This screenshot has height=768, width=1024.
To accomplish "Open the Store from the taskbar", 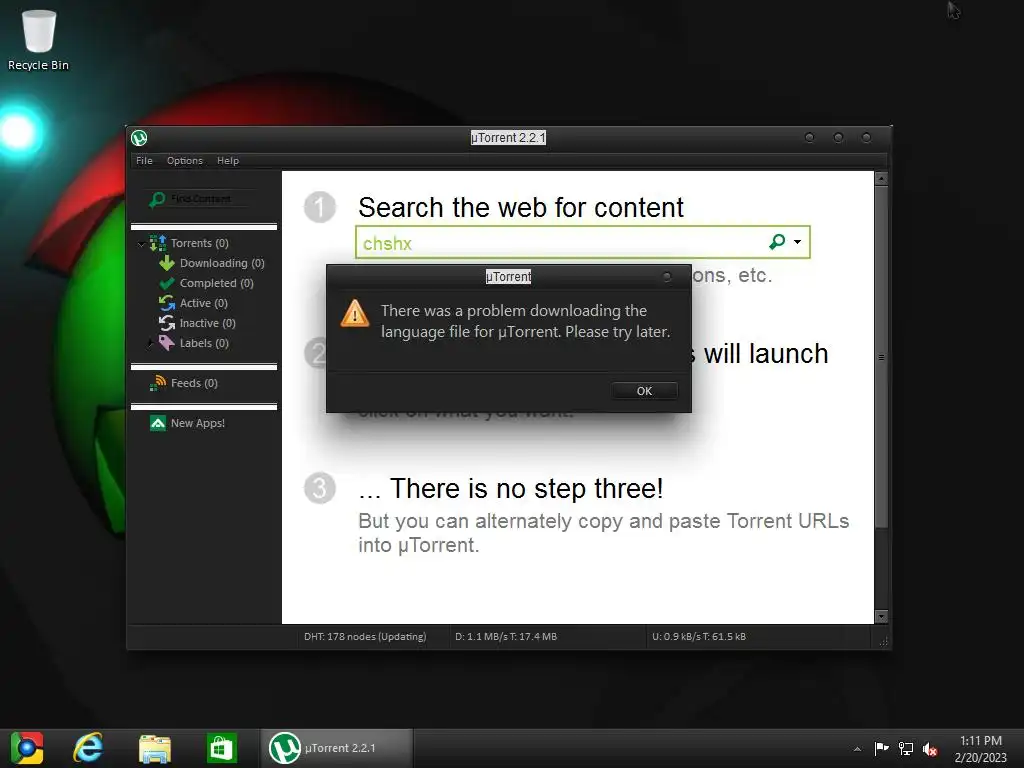I will (221, 748).
